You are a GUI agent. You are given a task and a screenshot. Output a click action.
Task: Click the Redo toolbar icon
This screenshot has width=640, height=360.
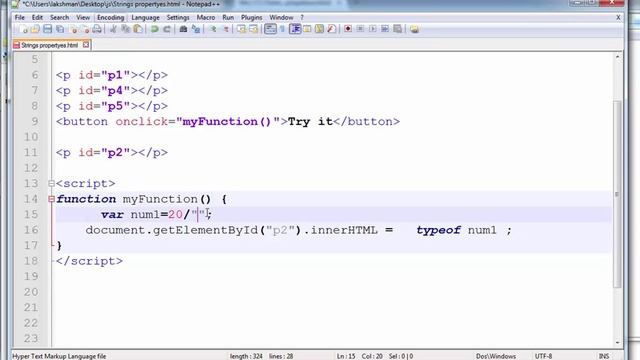click(167, 29)
